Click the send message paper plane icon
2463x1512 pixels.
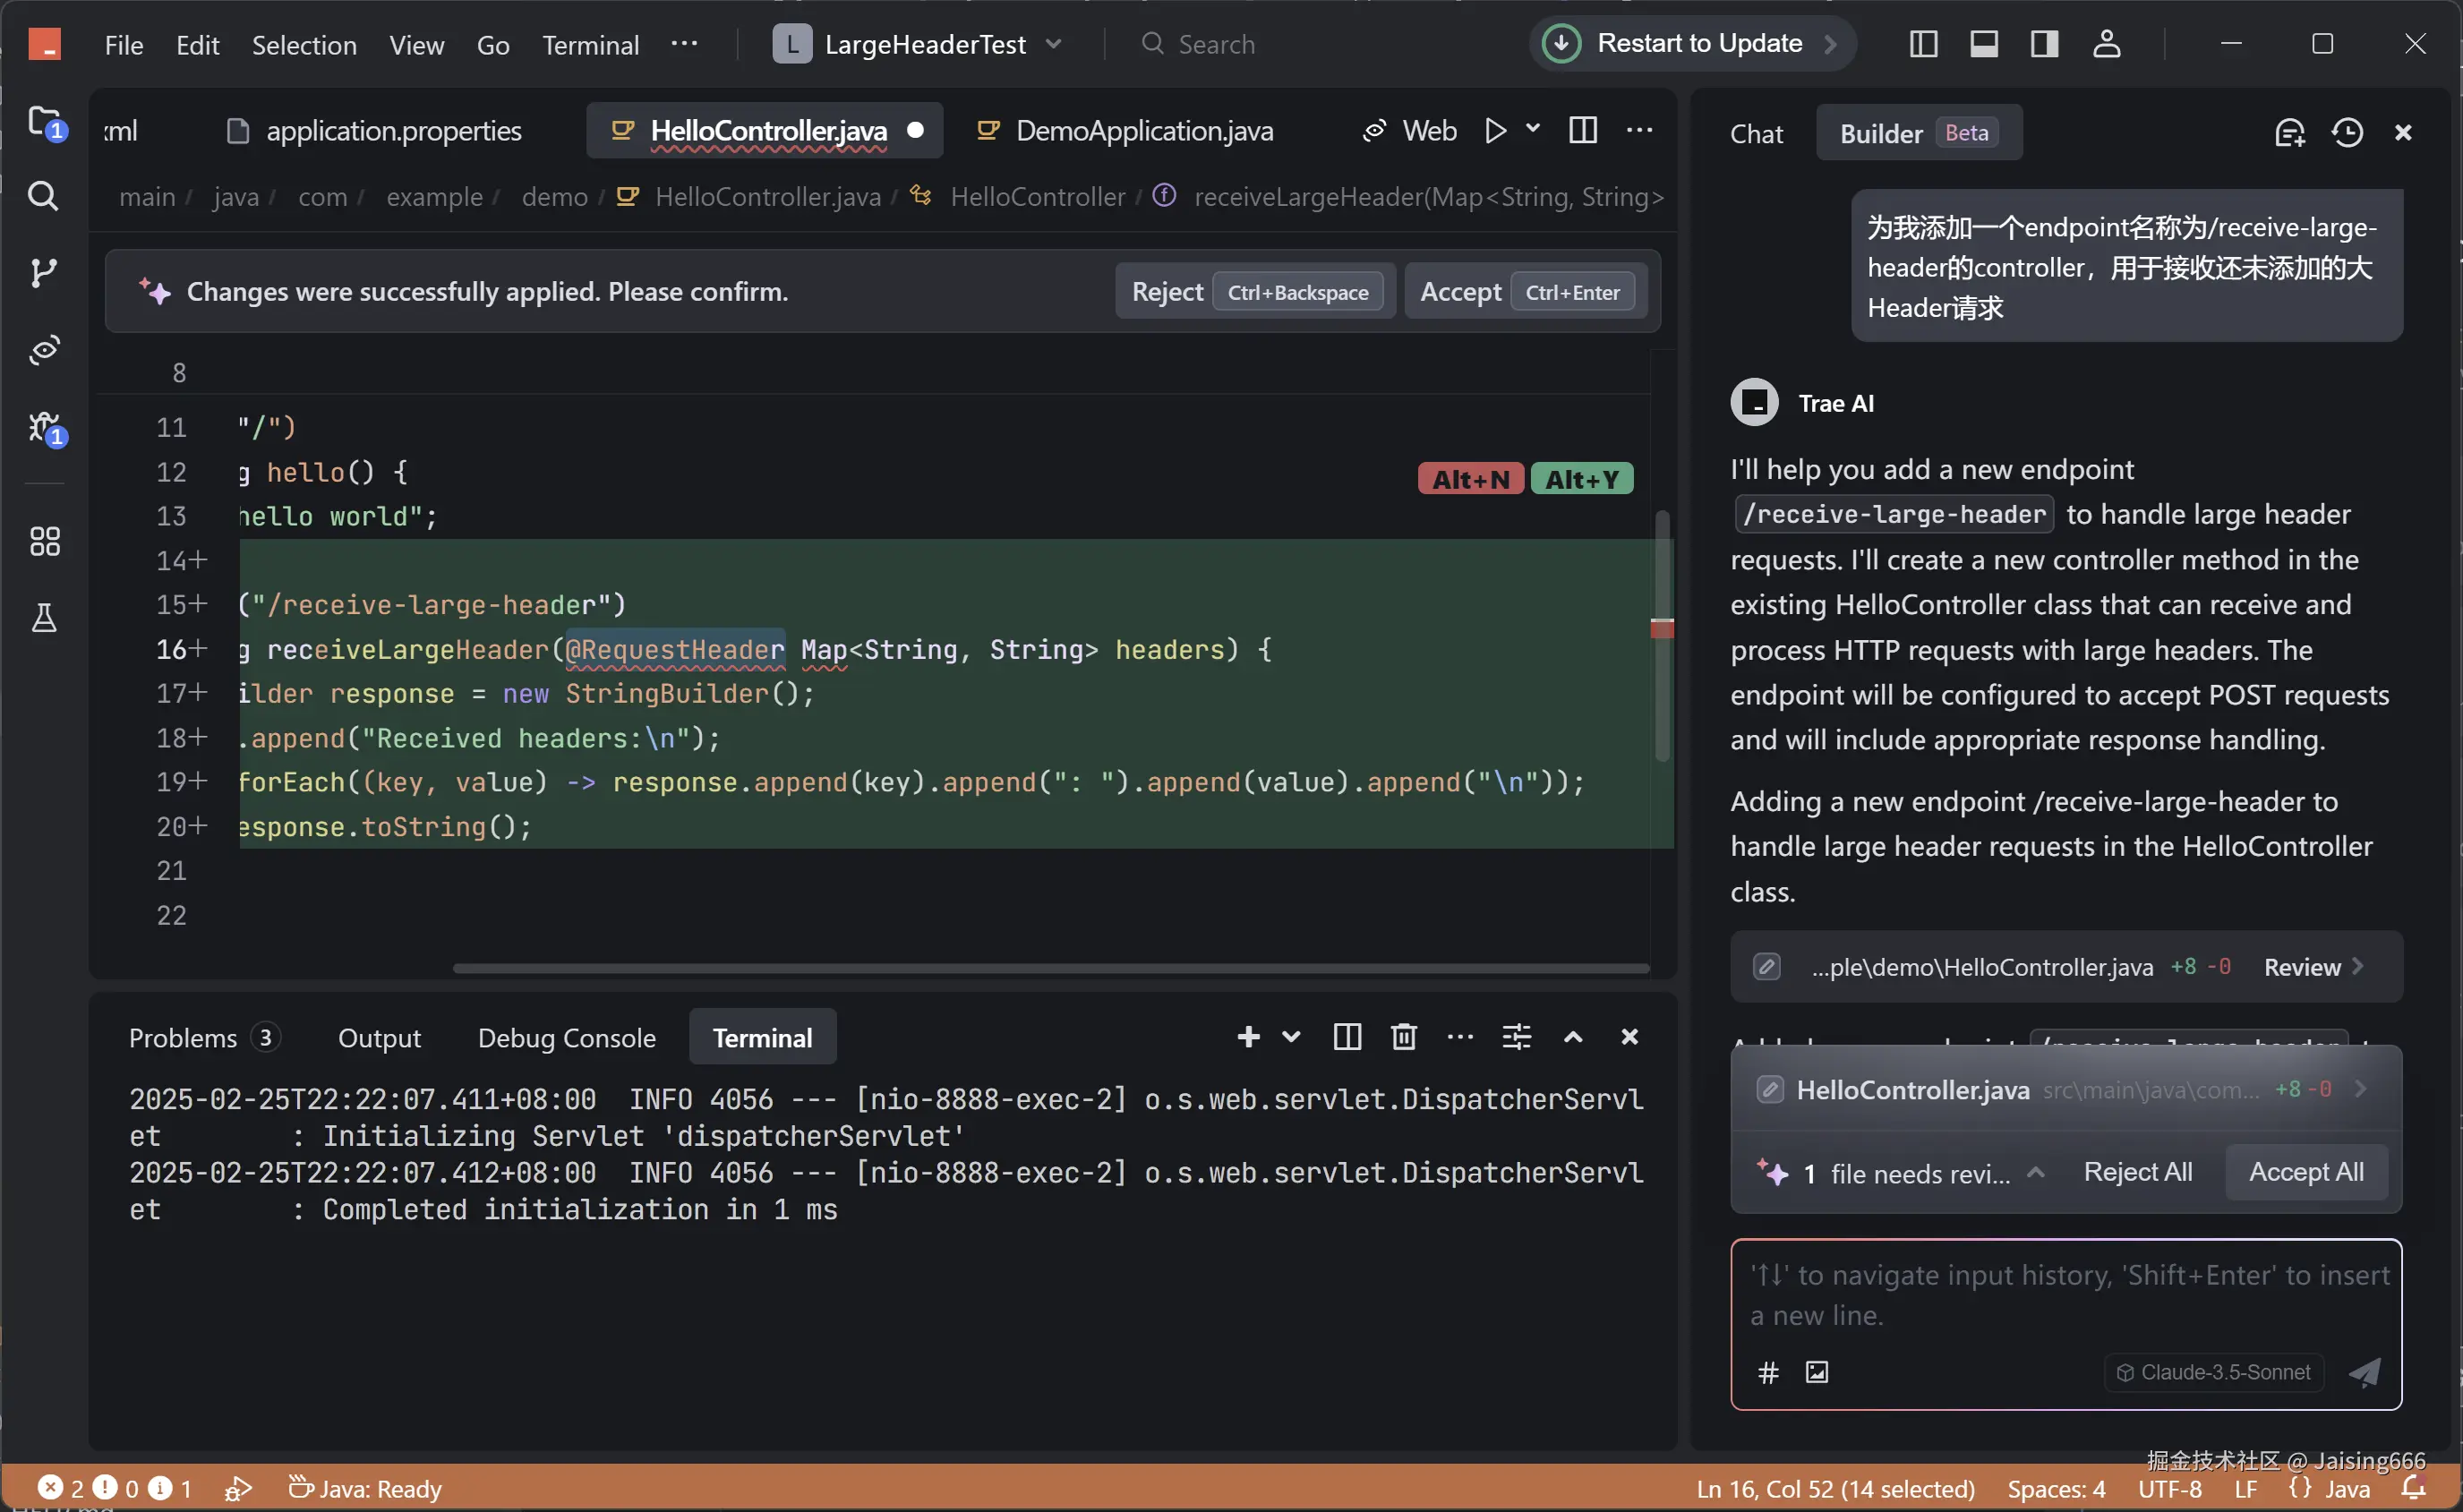2365,1372
